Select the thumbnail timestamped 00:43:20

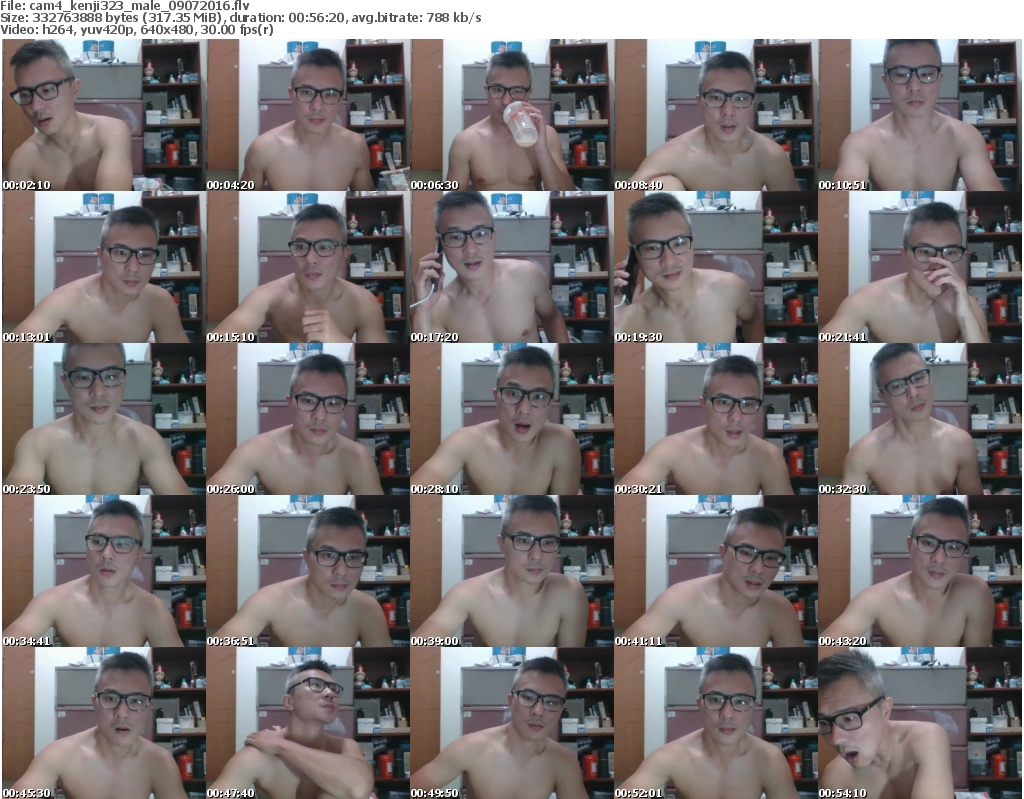920,571
